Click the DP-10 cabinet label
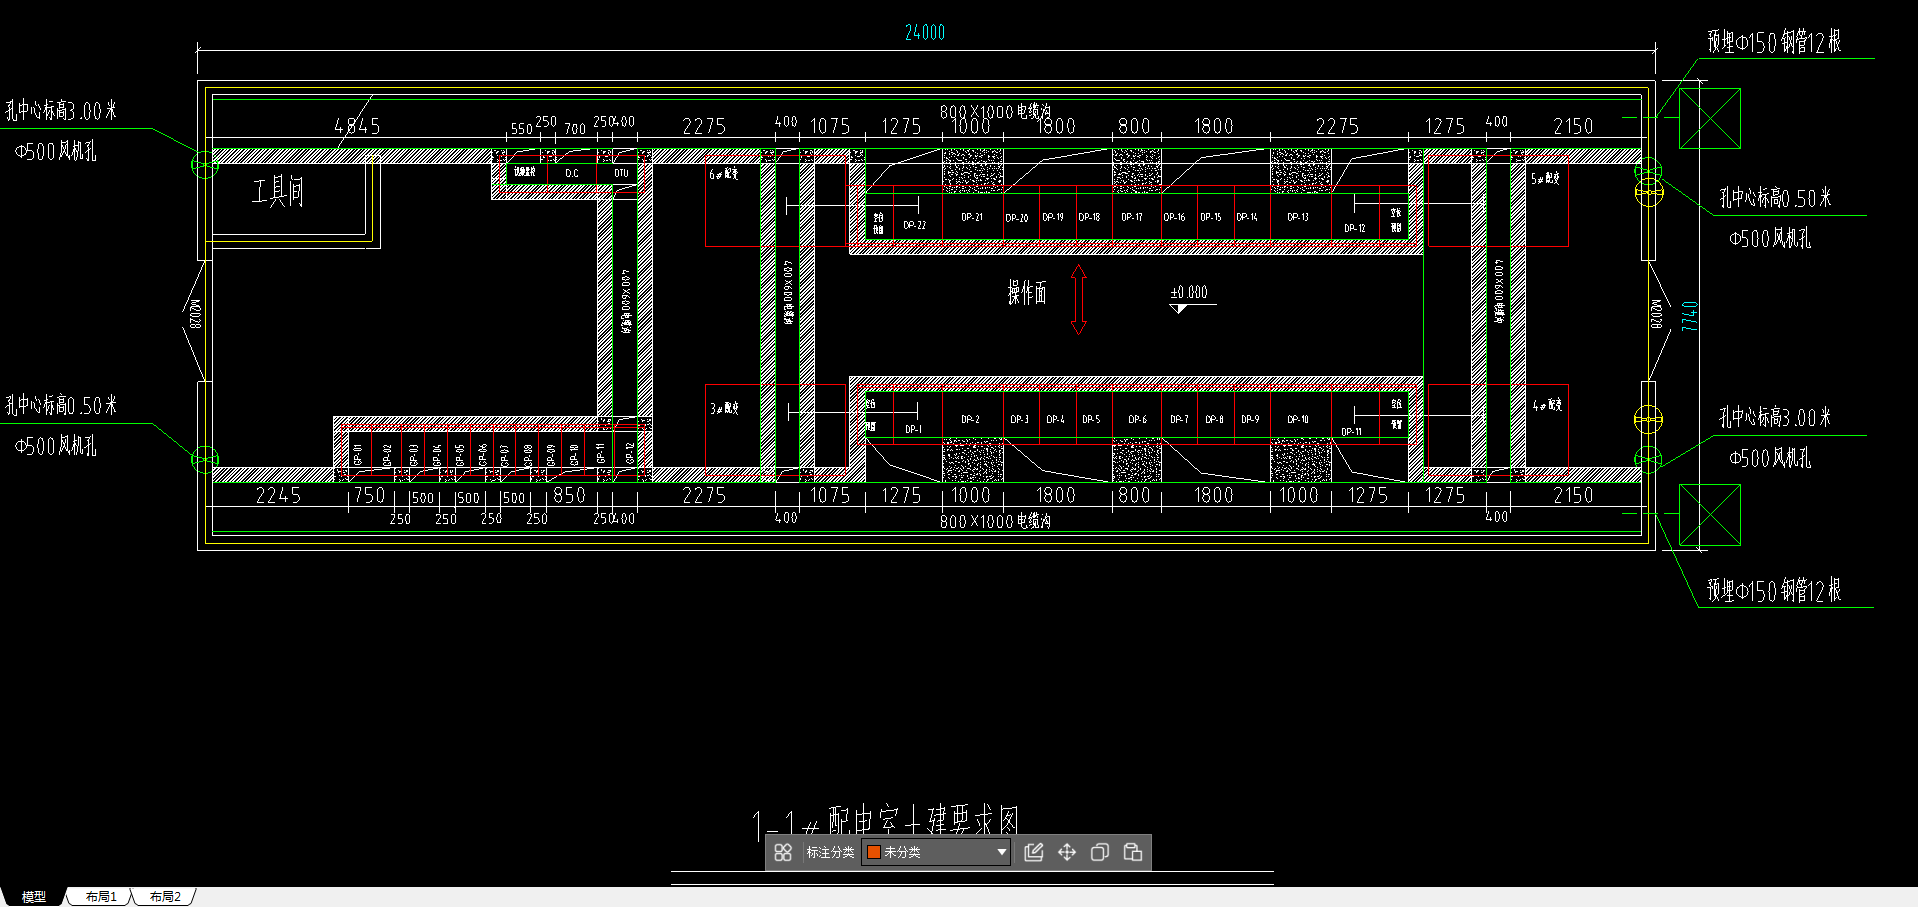The width and height of the screenshot is (1918, 907). (x=1298, y=419)
